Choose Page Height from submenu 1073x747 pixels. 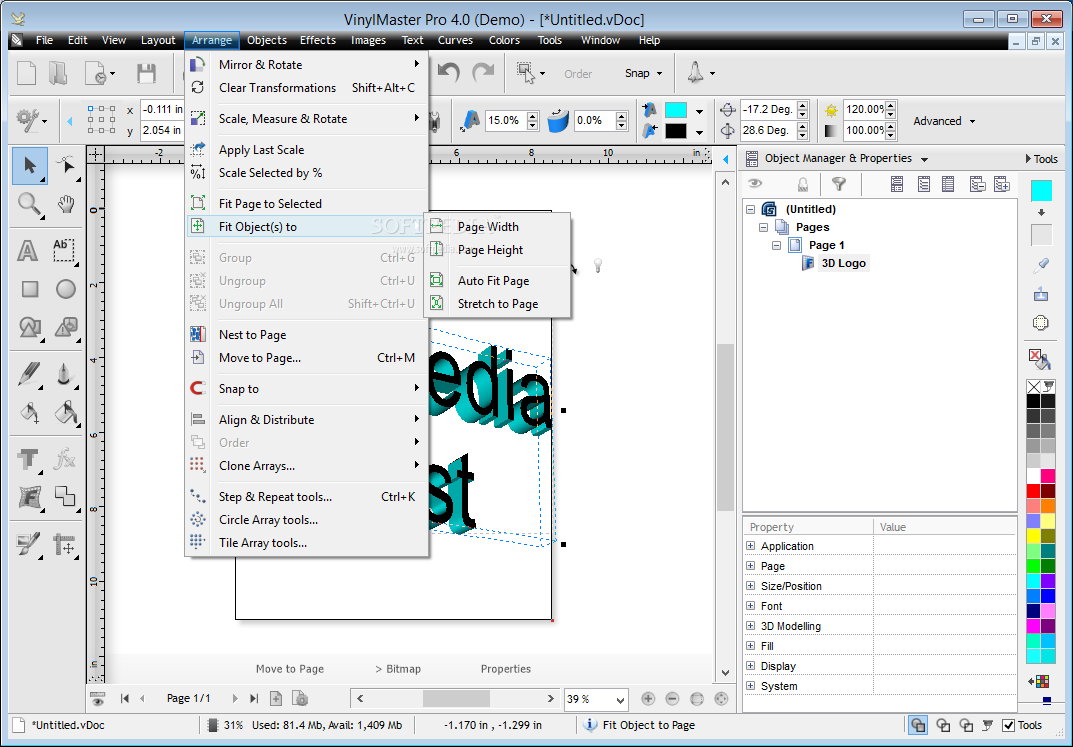pos(497,250)
